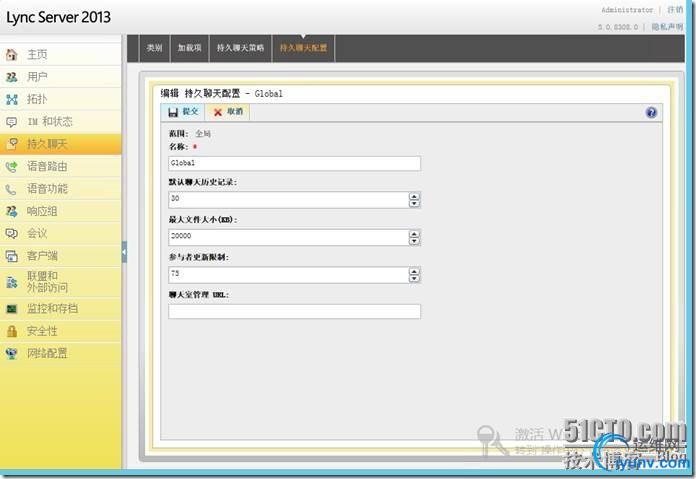Open the 加载项 tab
The height and width of the screenshot is (479, 696).
coord(190,48)
